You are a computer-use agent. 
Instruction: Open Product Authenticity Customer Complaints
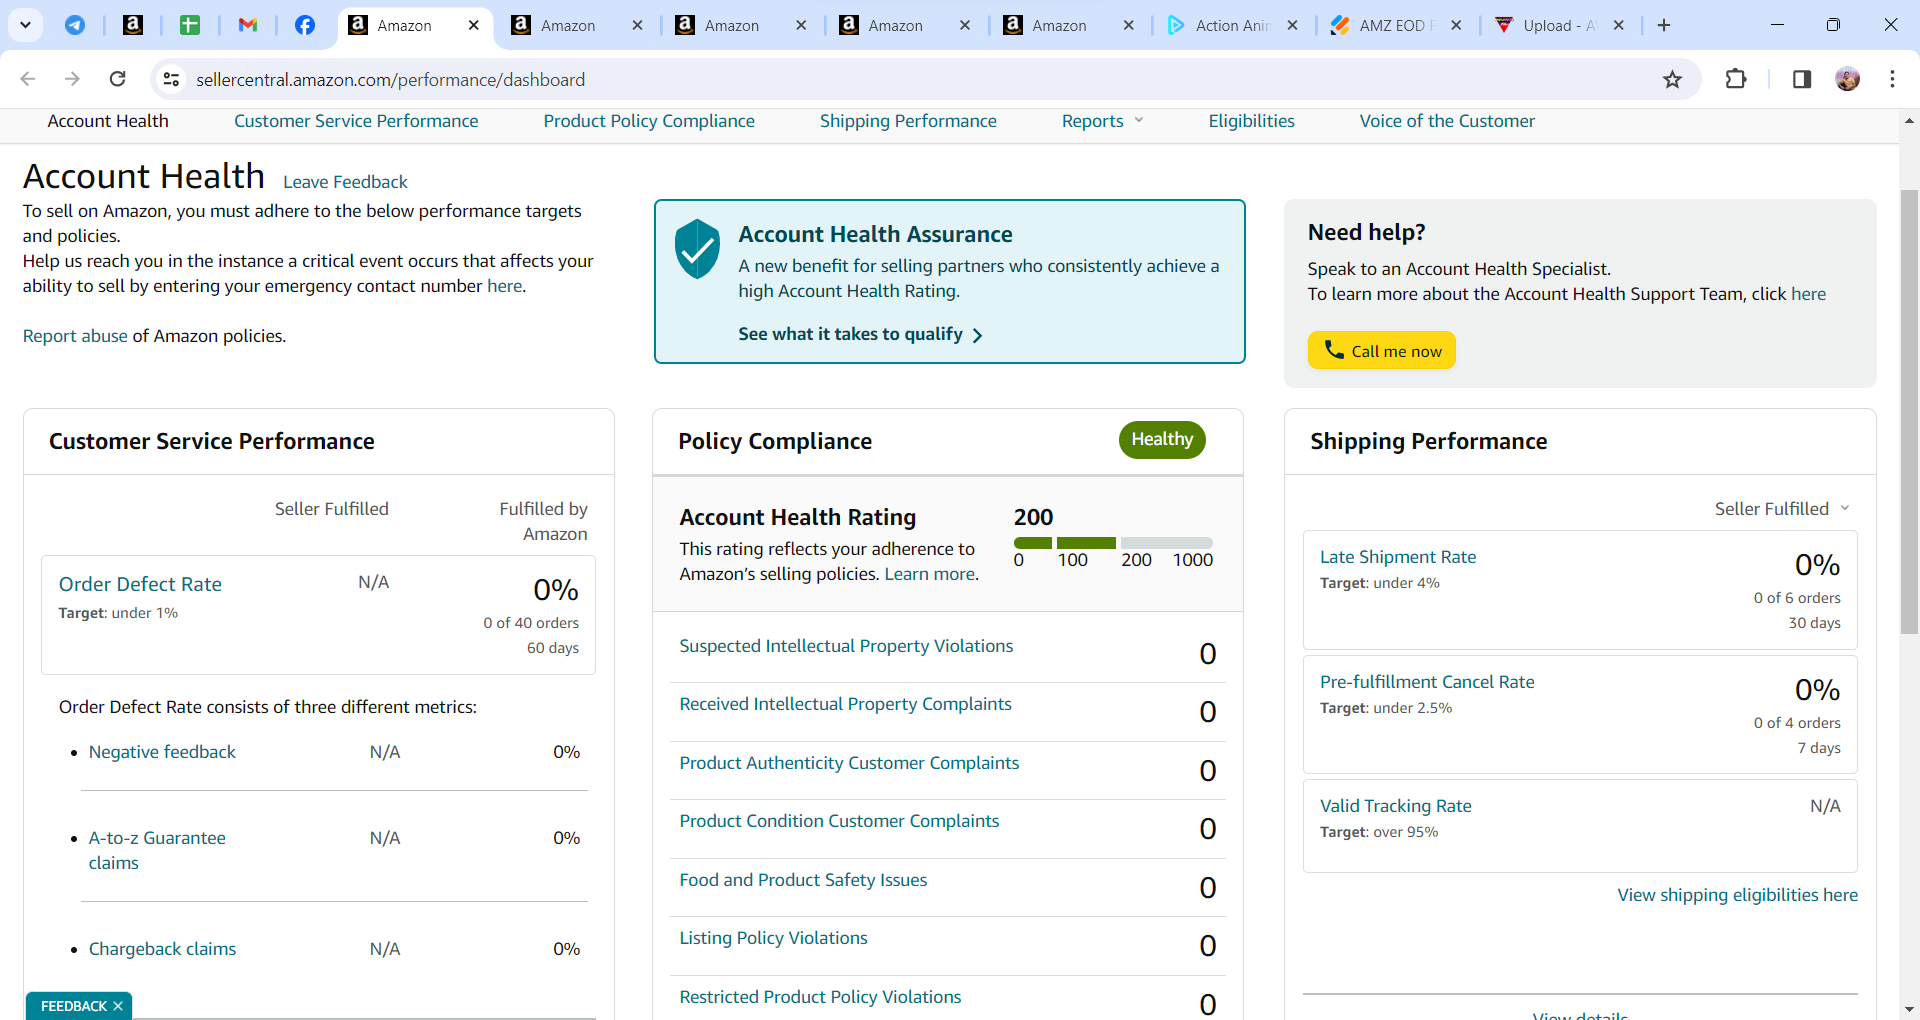pos(849,763)
